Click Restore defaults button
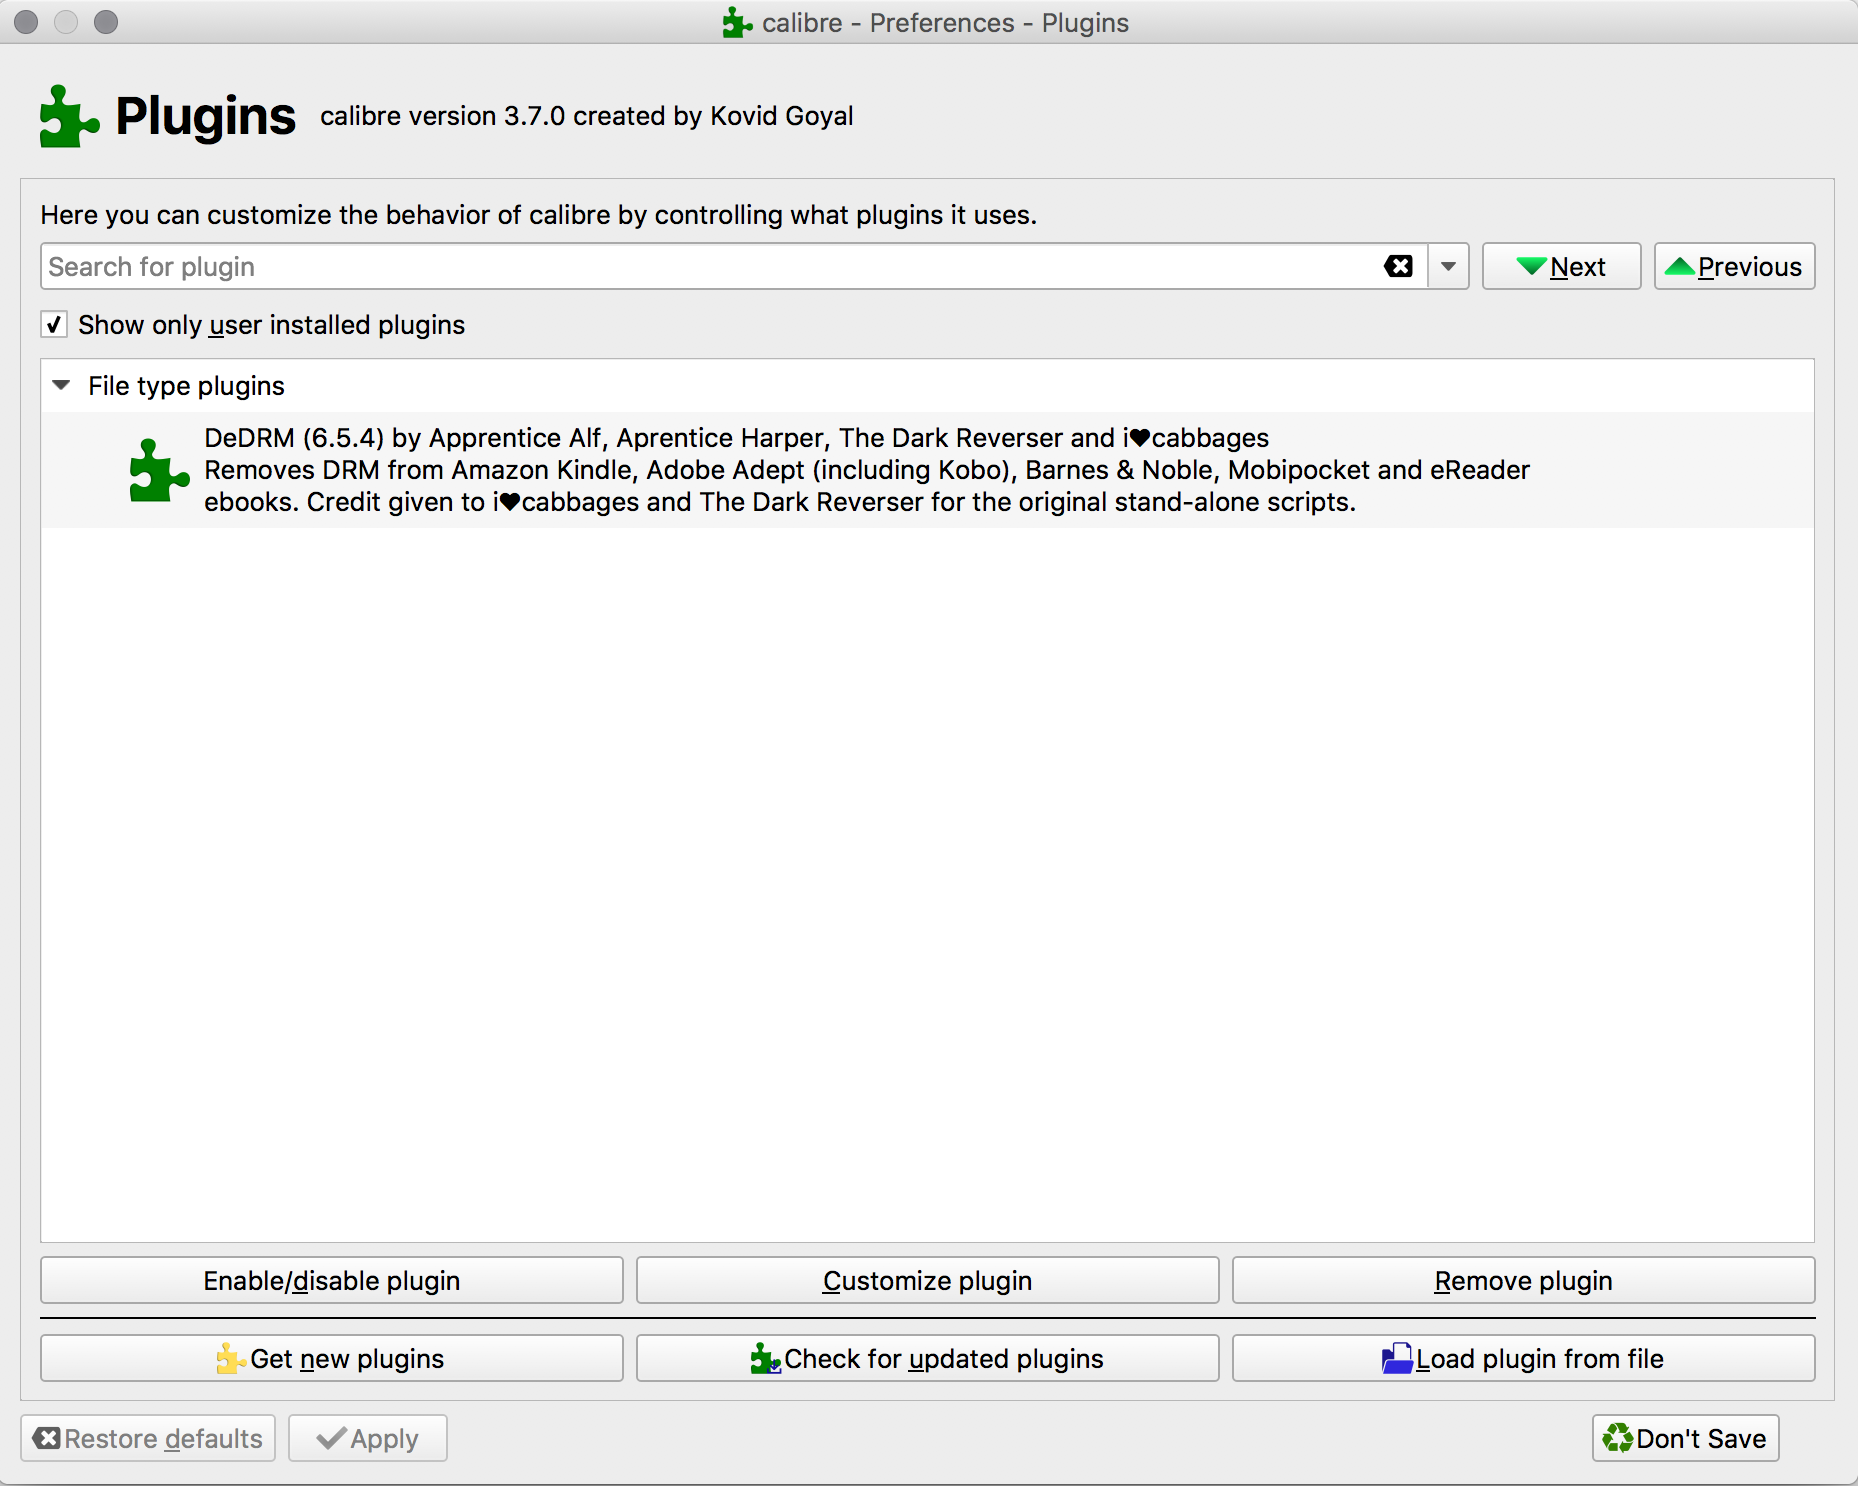This screenshot has width=1858, height=1486. click(x=148, y=1438)
